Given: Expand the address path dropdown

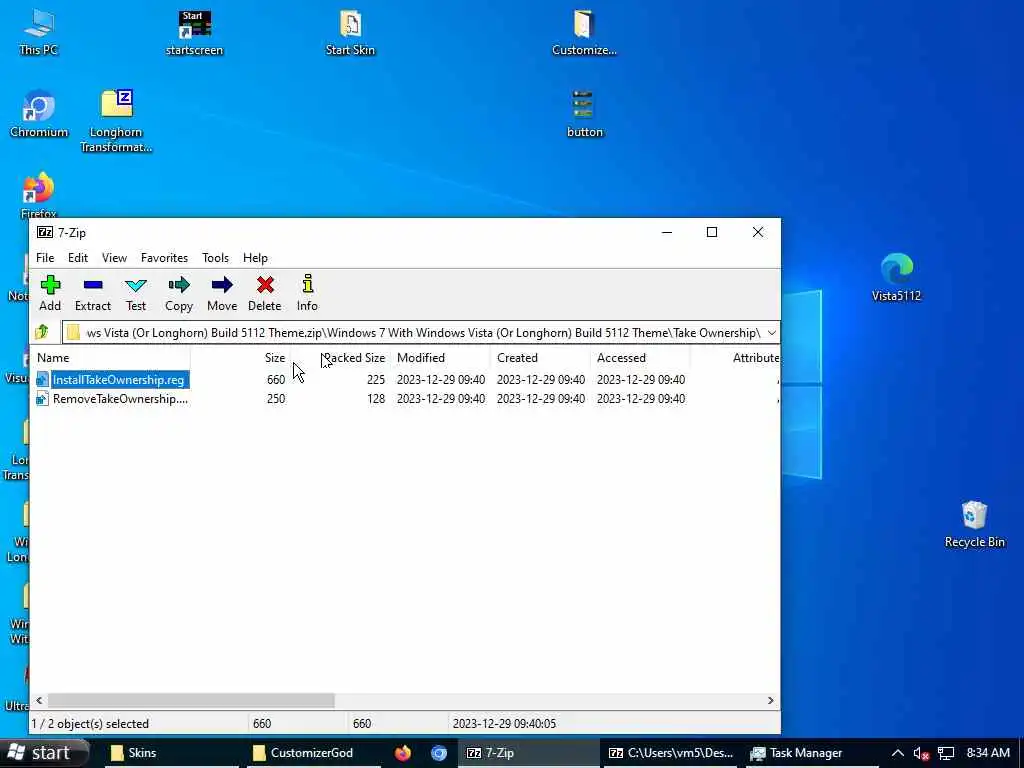Looking at the screenshot, I should [x=771, y=333].
